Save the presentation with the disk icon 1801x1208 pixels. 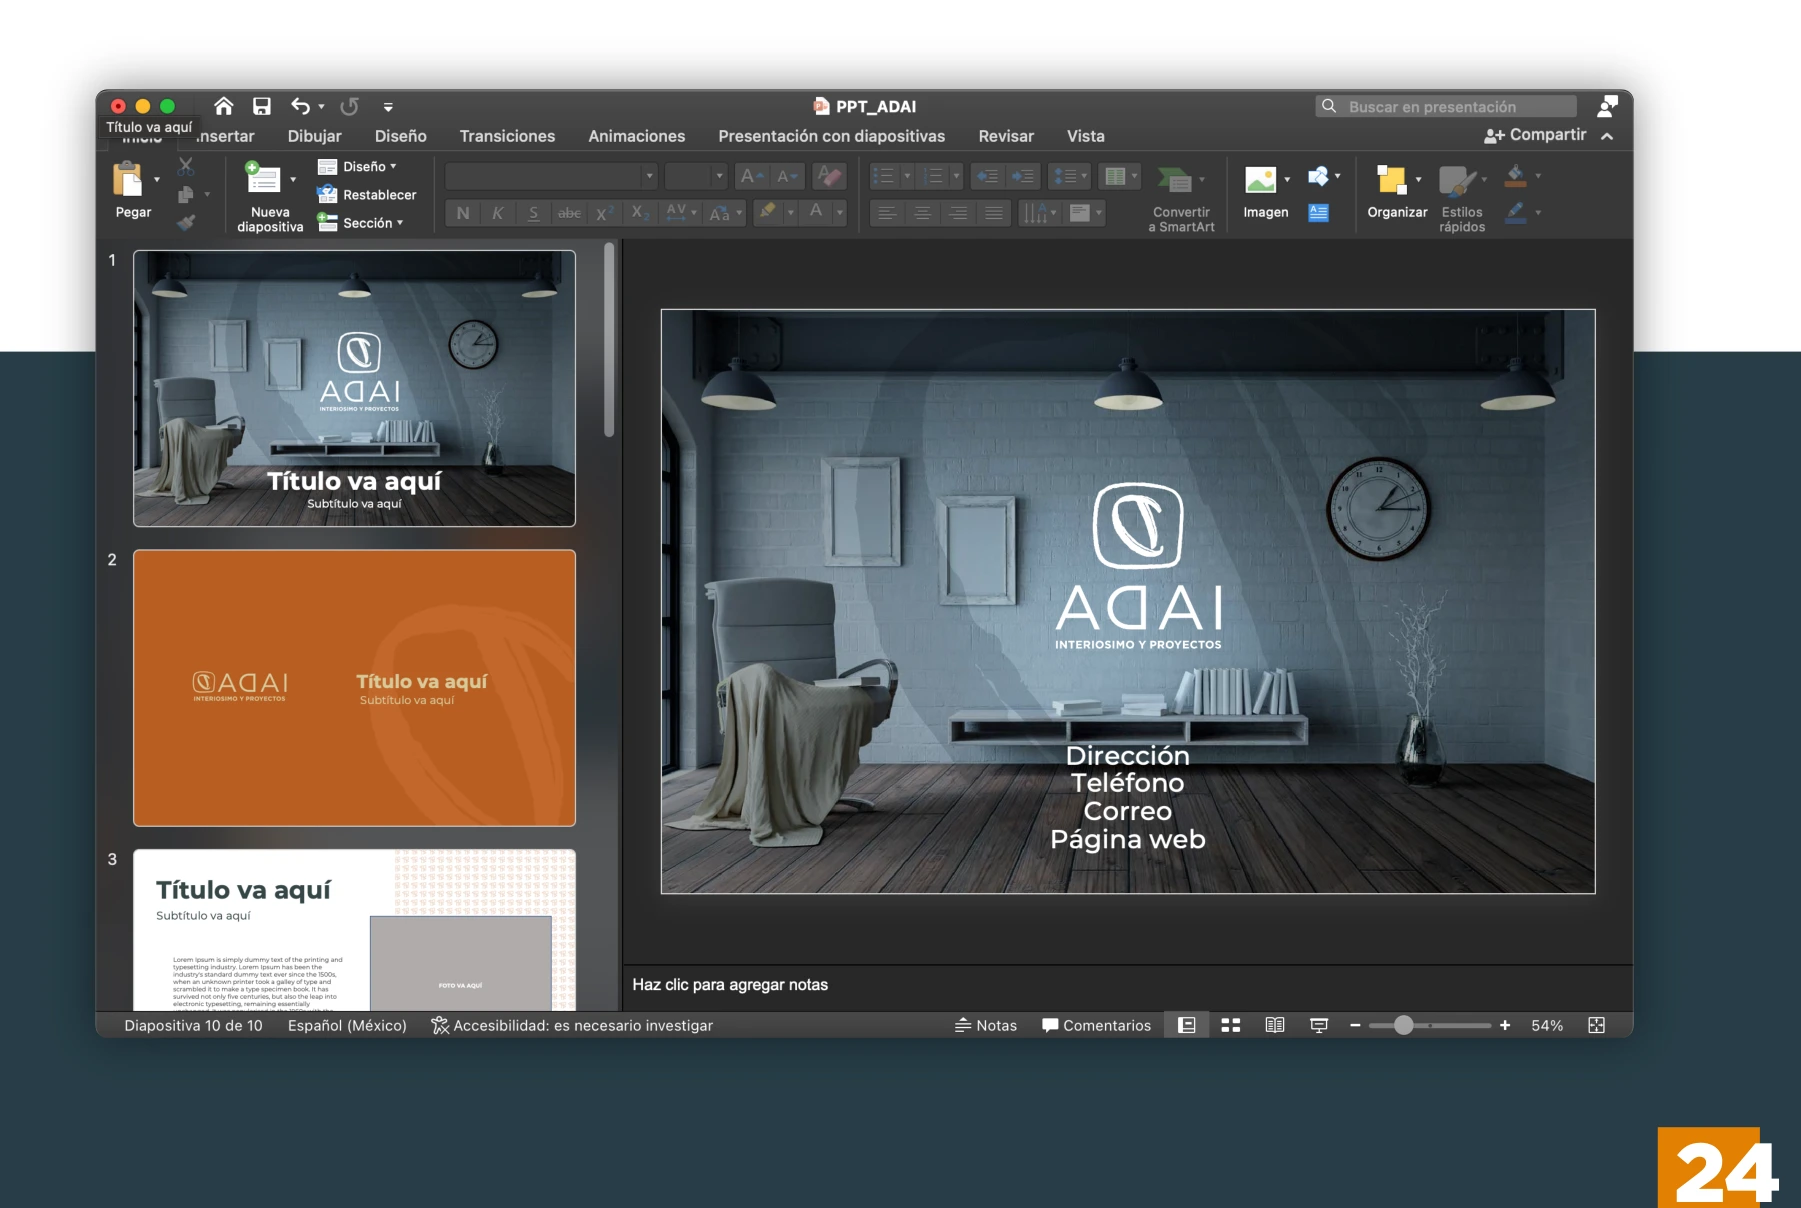click(262, 106)
